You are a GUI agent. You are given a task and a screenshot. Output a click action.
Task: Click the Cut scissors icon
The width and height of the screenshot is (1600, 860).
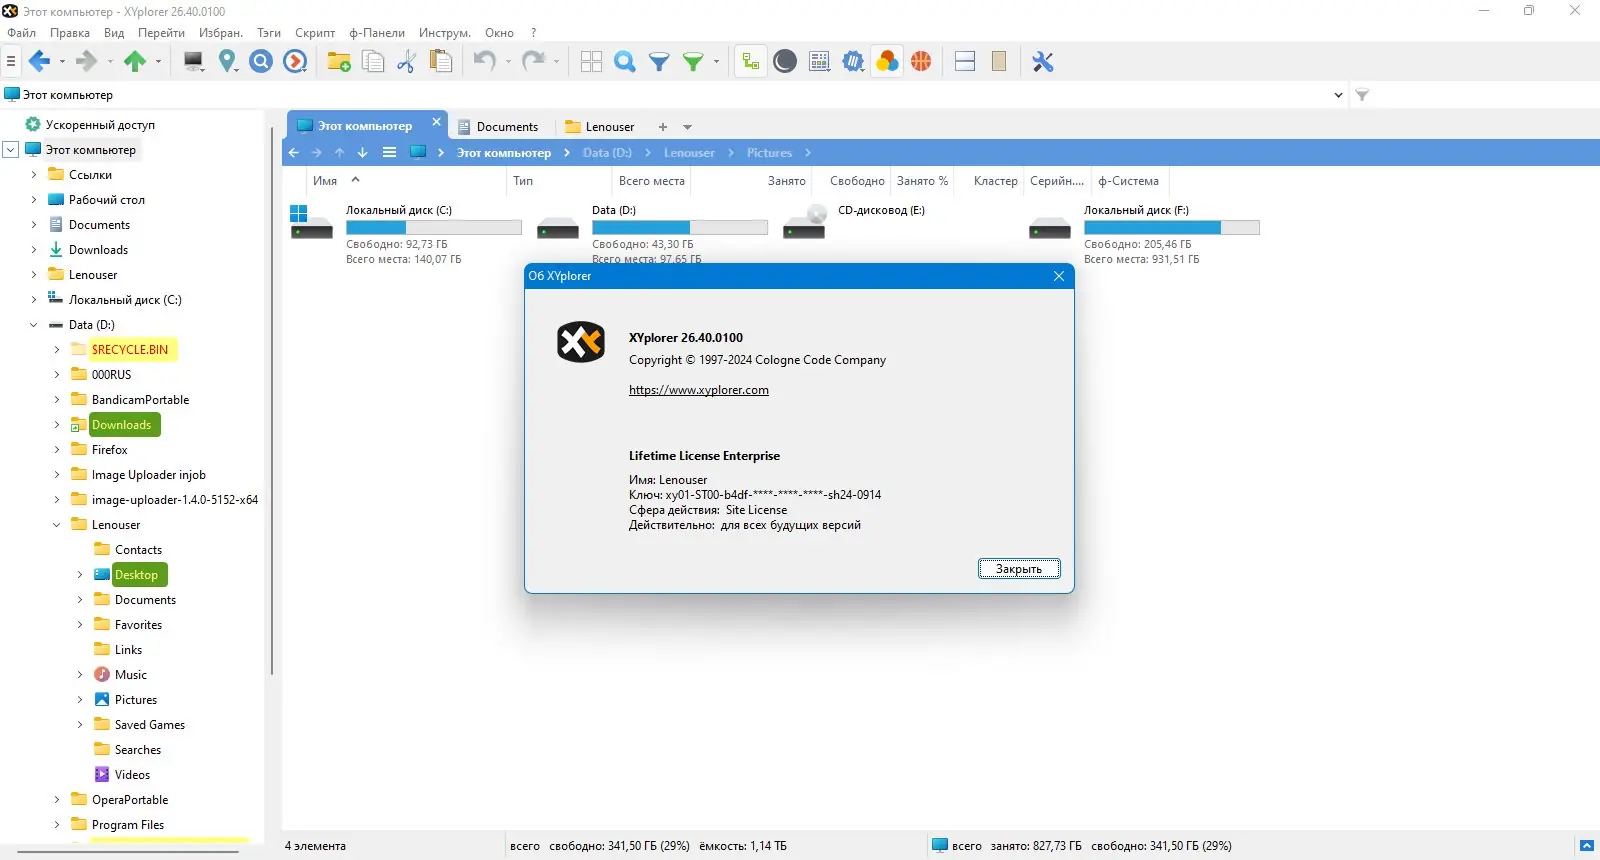pyautogui.click(x=406, y=62)
